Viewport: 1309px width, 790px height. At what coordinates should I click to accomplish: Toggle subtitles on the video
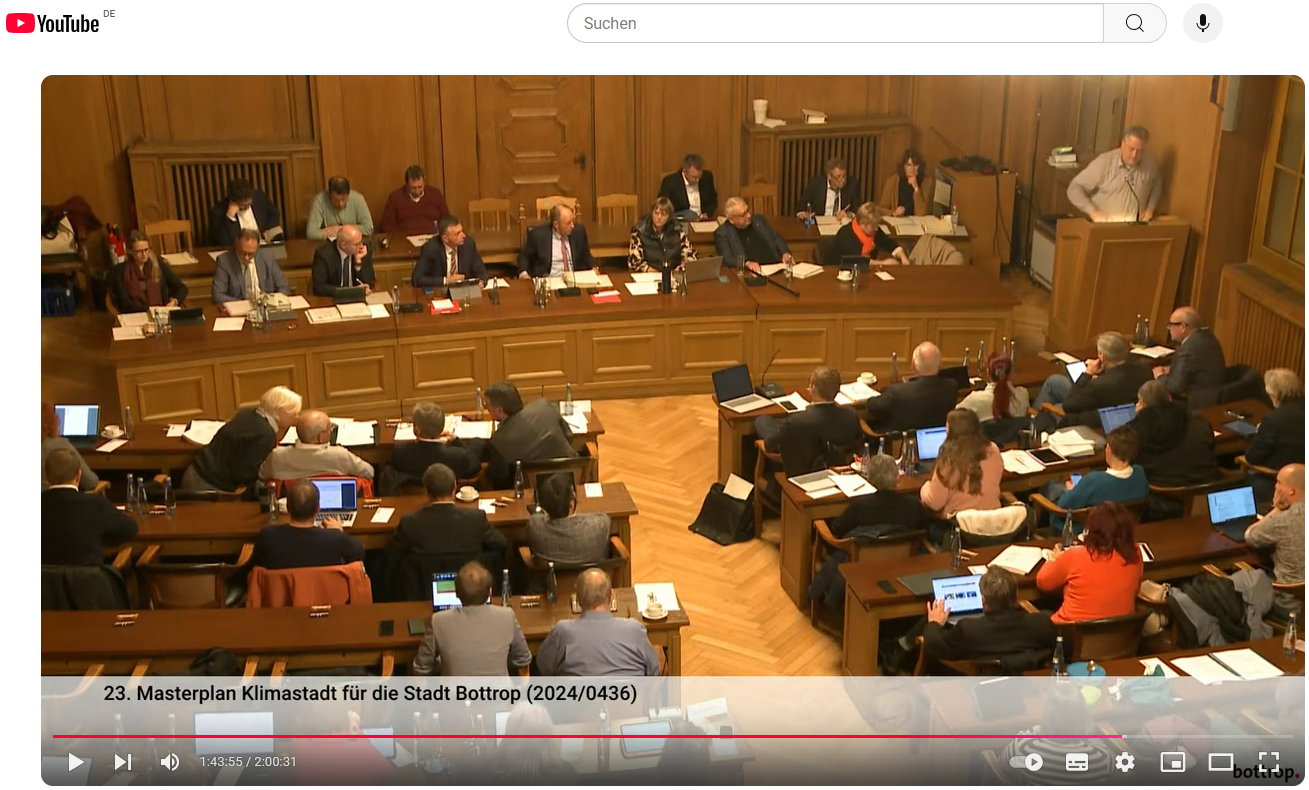click(x=1077, y=762)
